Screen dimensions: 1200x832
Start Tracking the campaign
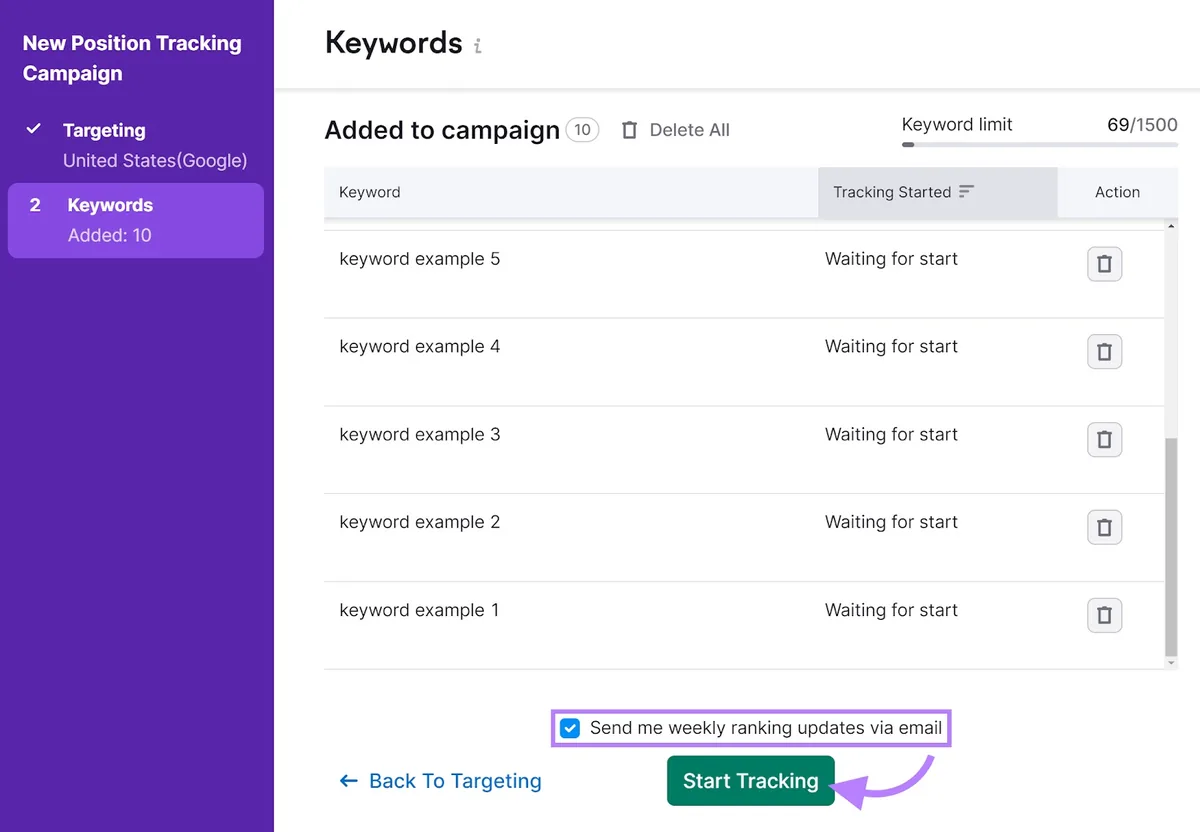coord(750,781)
